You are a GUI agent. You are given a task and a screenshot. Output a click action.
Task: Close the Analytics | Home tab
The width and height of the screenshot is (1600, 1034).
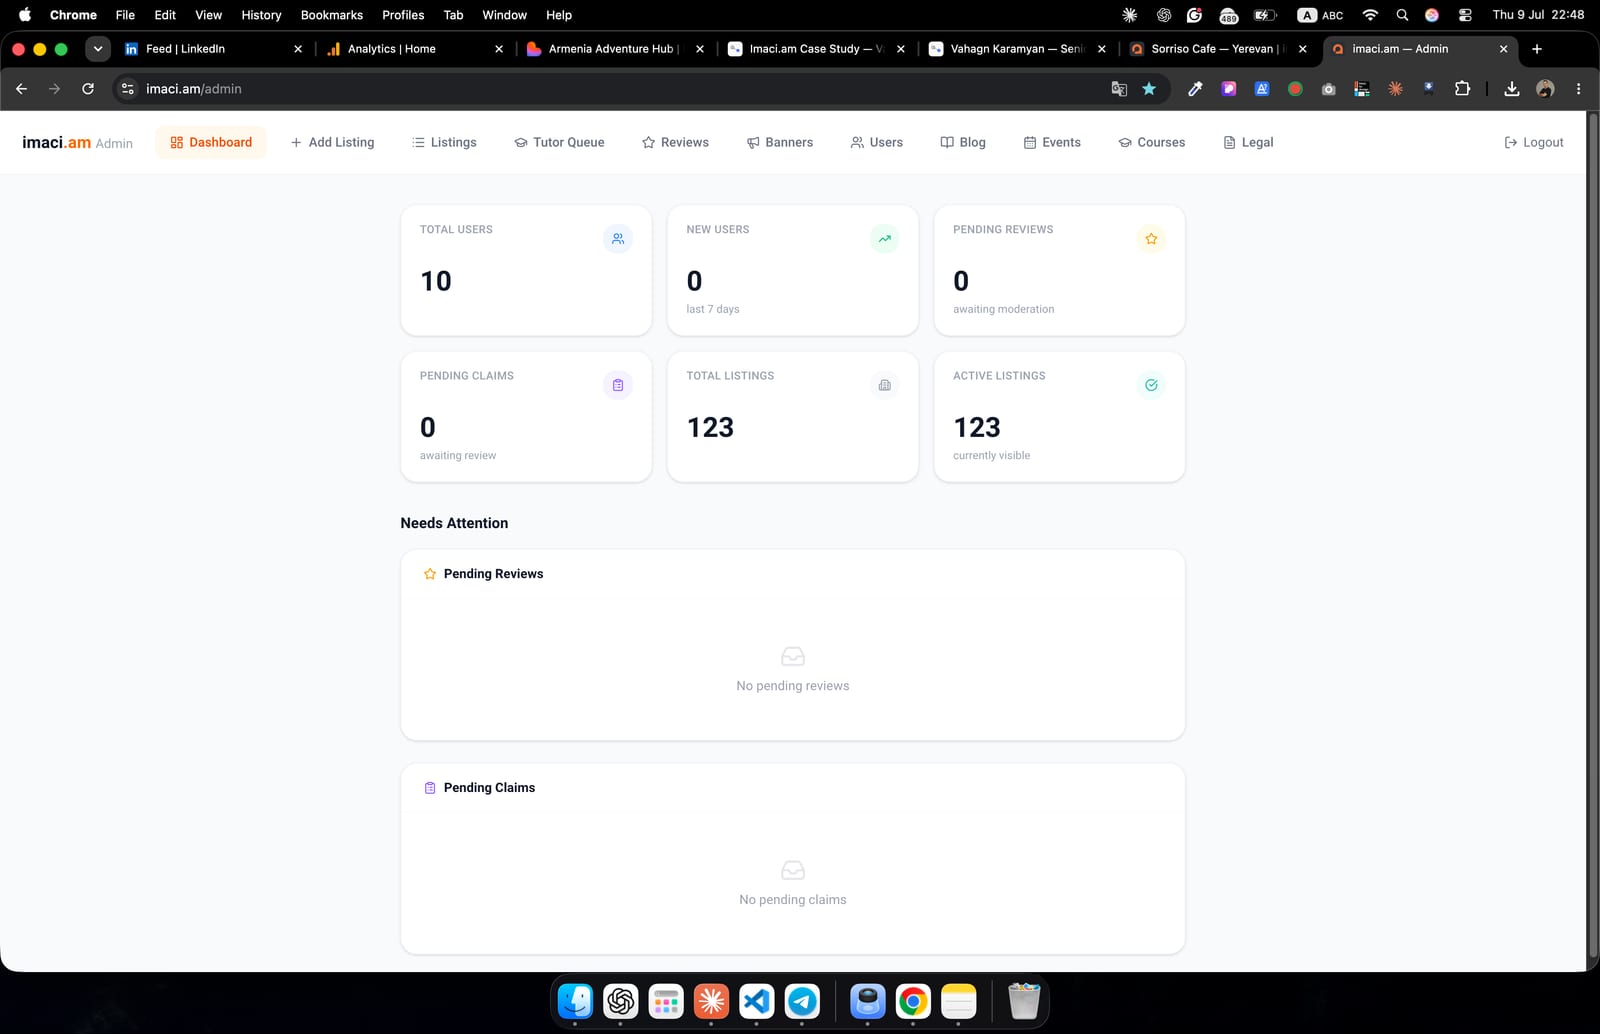(499, 49)
